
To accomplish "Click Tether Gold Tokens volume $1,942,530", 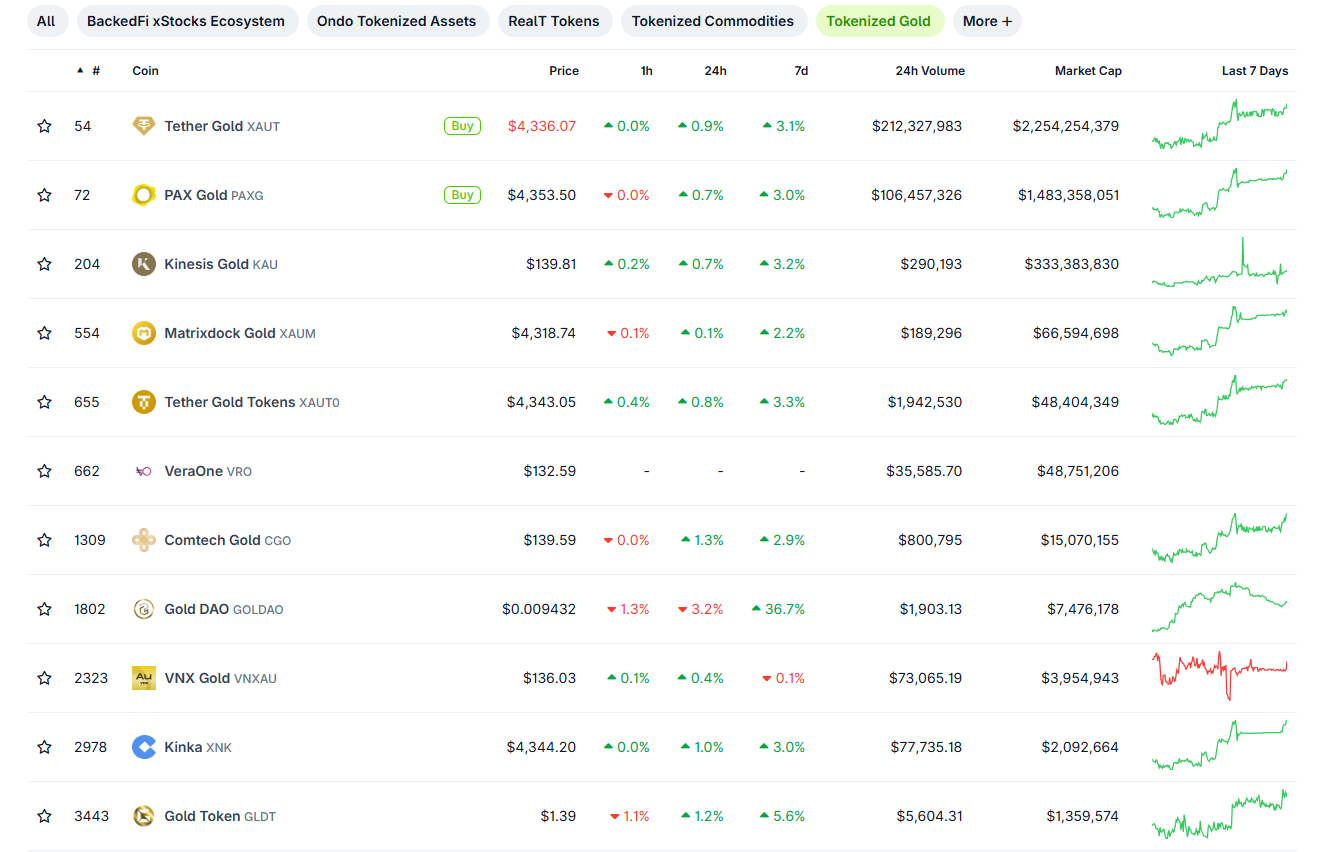I will pyautogui.click(x=925, y=402).
